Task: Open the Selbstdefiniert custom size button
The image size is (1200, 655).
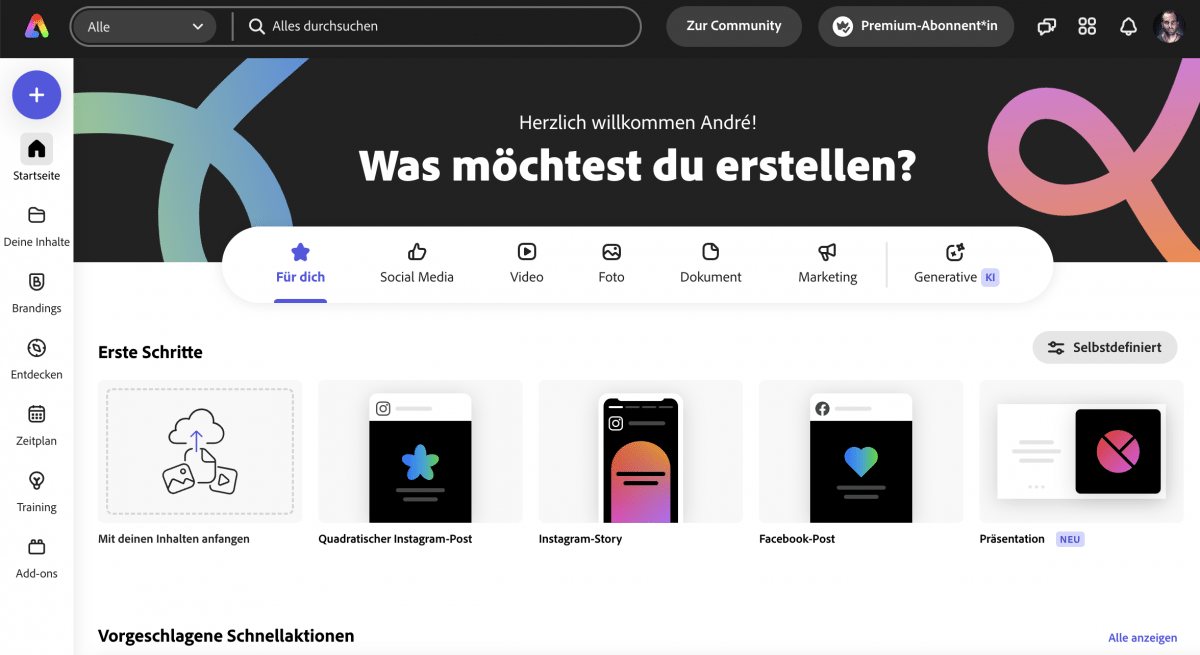Action: click(1104, 348)
